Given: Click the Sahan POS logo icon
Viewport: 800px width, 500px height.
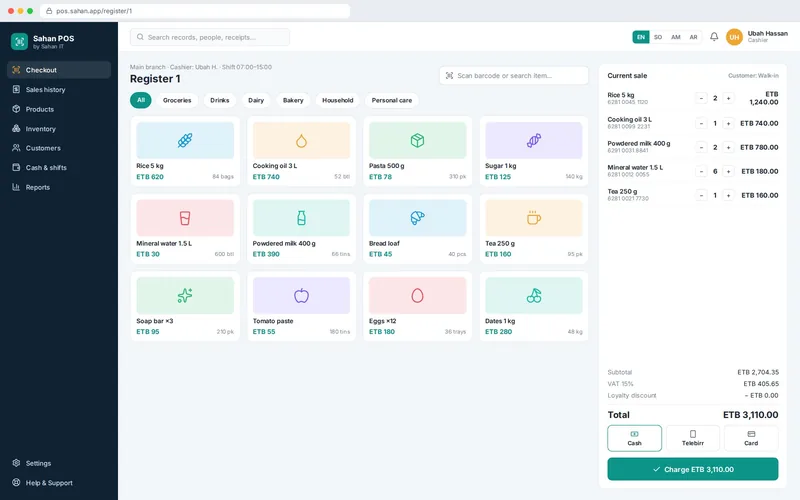Looking at the screenshot, I should (x=19, y=41).
